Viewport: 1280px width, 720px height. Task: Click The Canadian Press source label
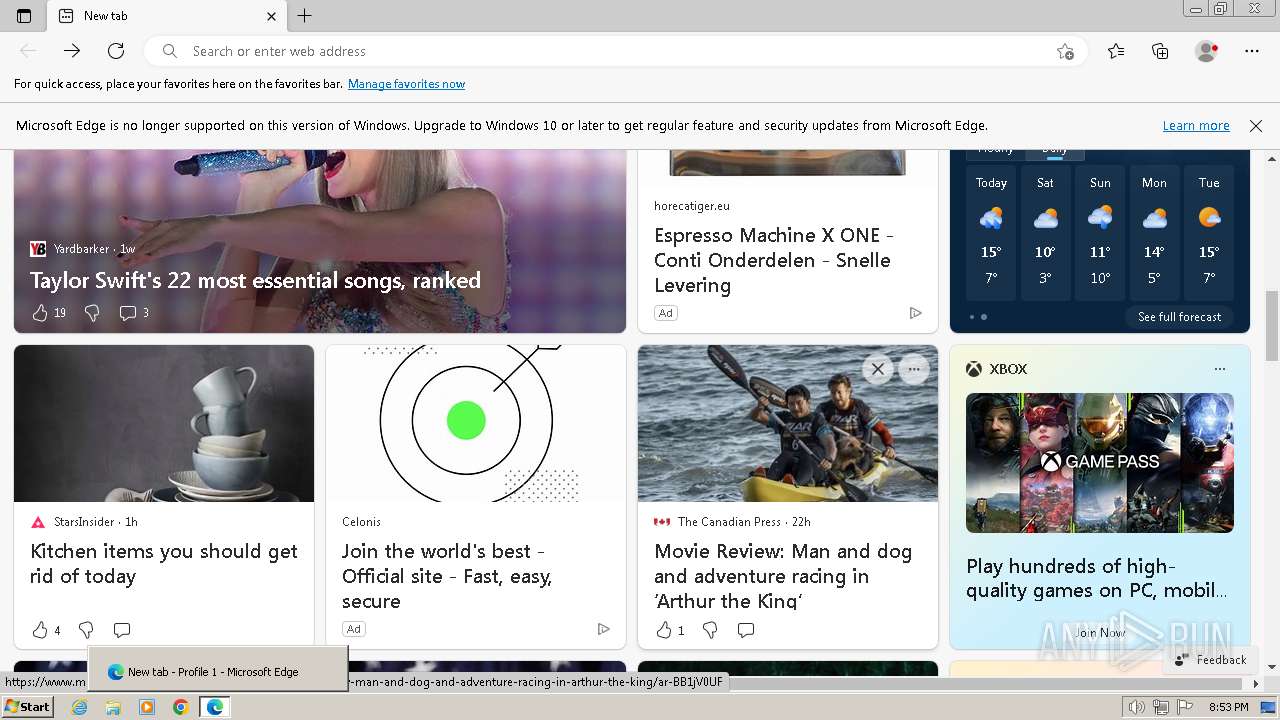point(729,522)
